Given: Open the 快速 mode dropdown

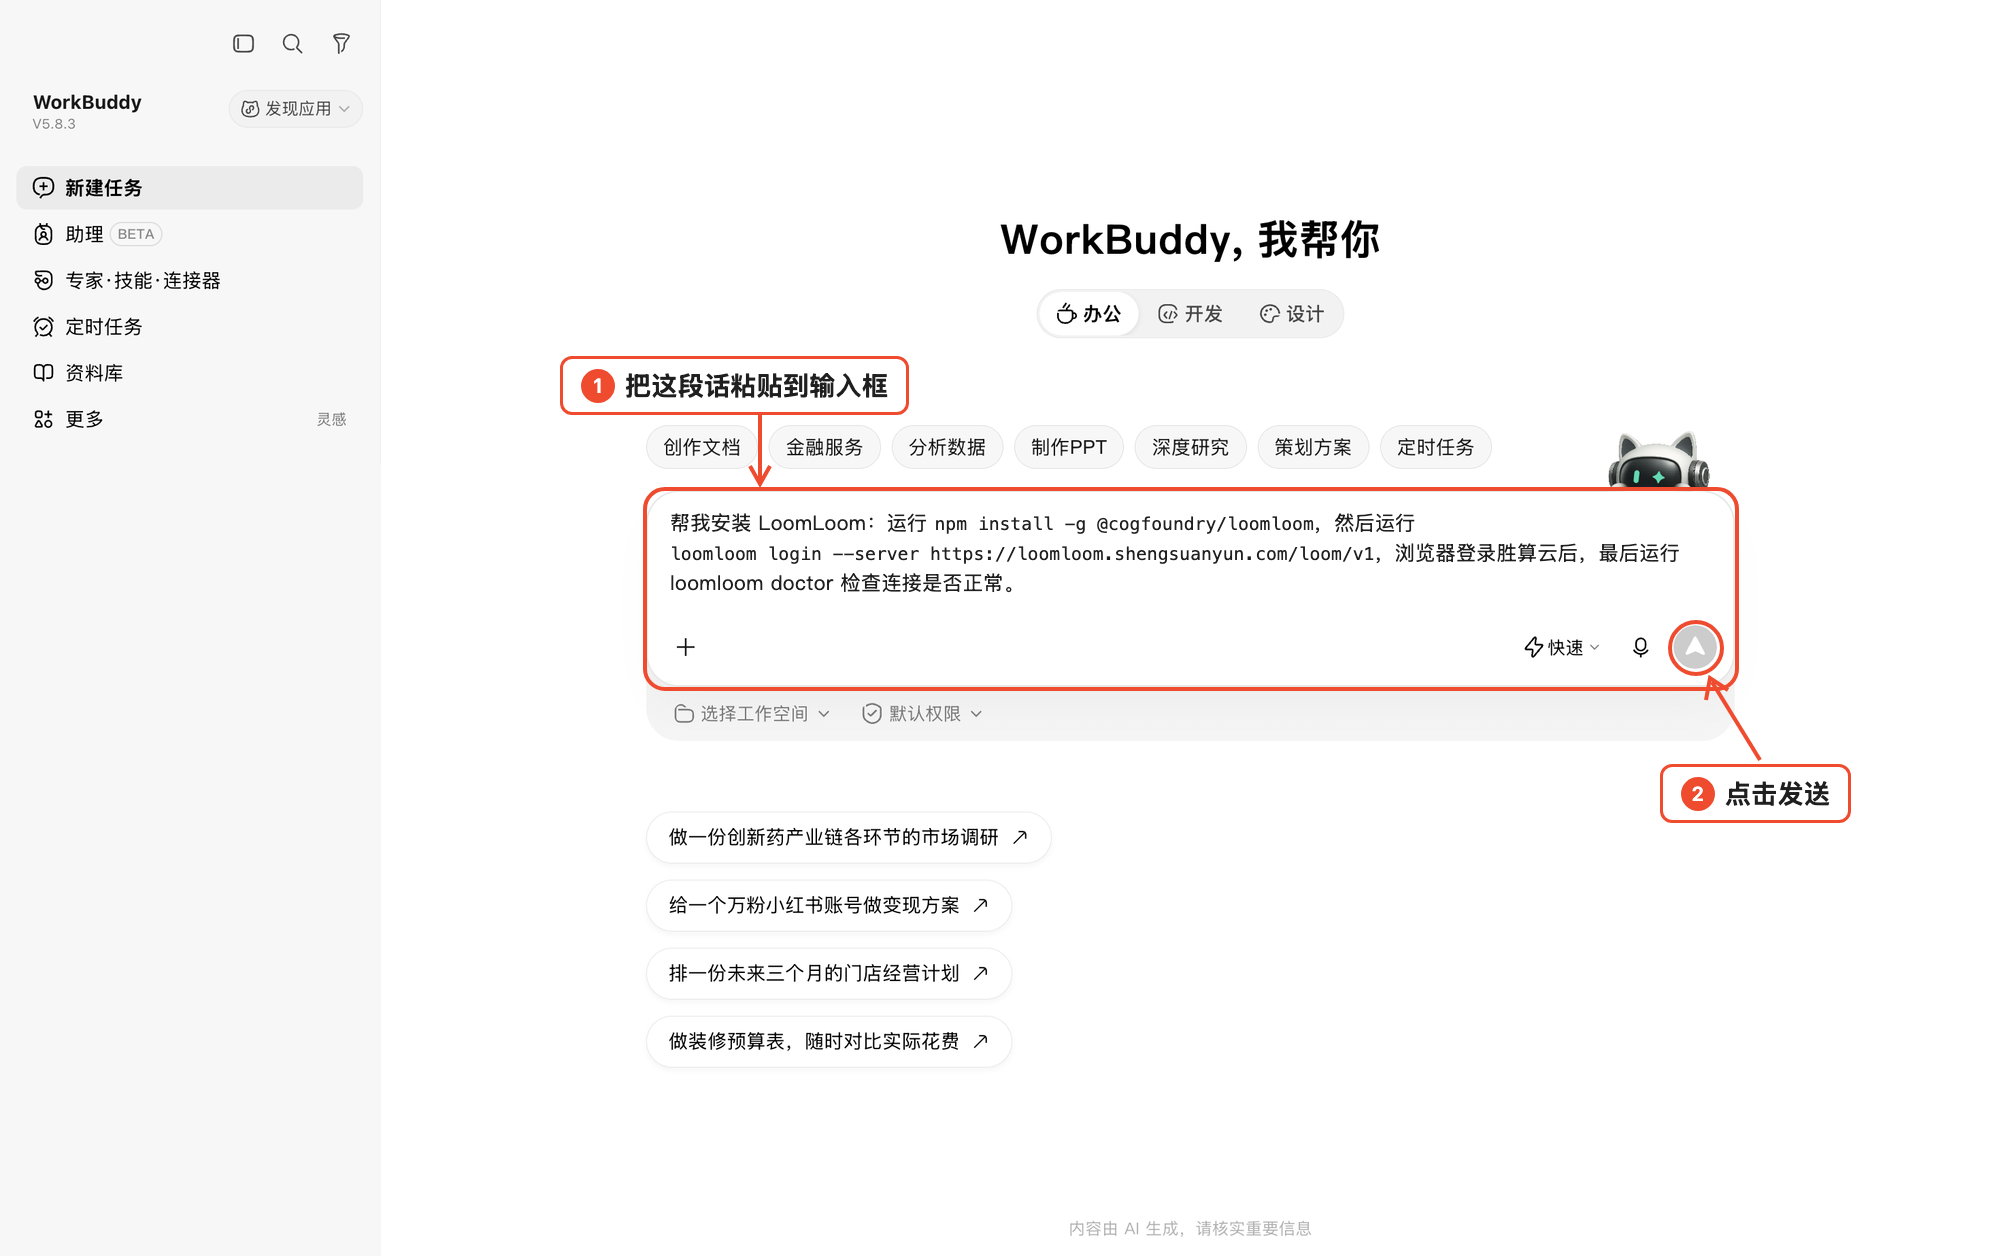Looking at the screenshot, I should coord(1561,648).
